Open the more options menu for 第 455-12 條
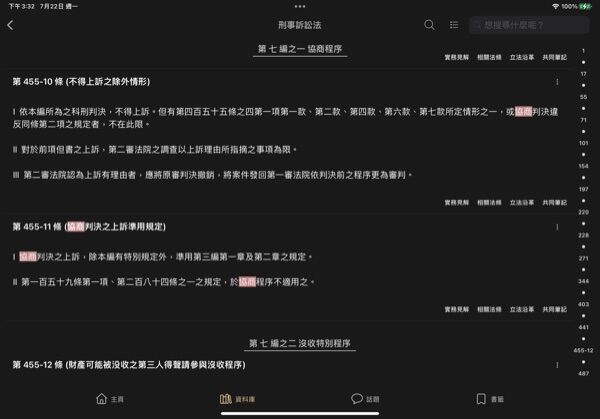600x419 pixels. point(557,365)
